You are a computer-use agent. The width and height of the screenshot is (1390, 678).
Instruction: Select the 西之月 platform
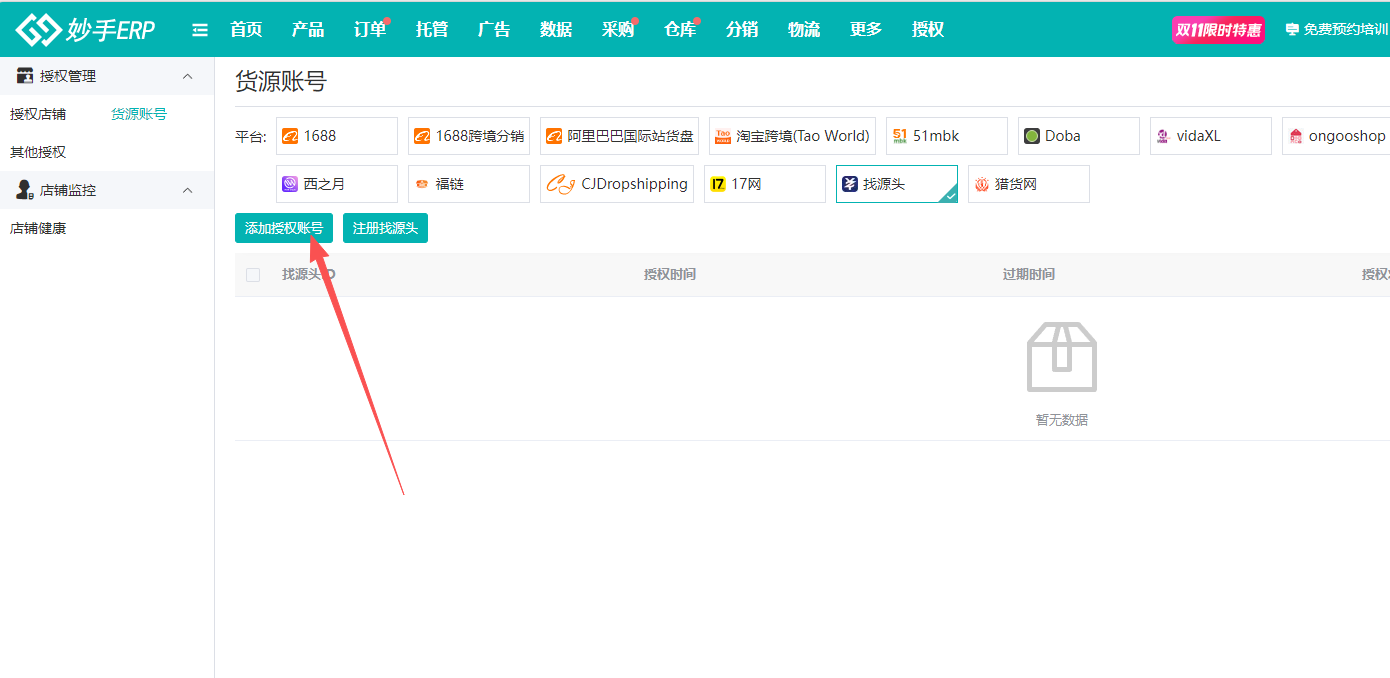pyautogui.click(x=337, y=184)
